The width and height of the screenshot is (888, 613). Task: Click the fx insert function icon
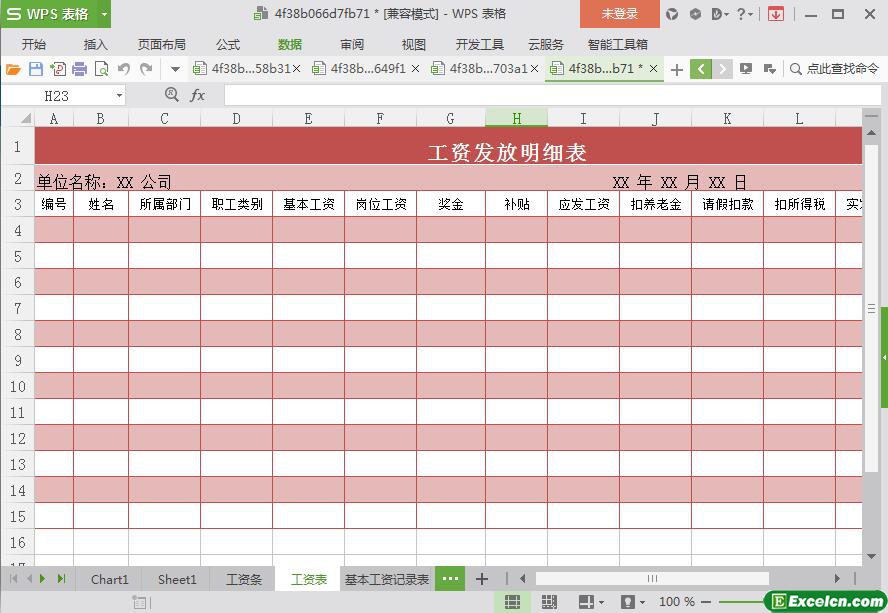pos(198,95)
